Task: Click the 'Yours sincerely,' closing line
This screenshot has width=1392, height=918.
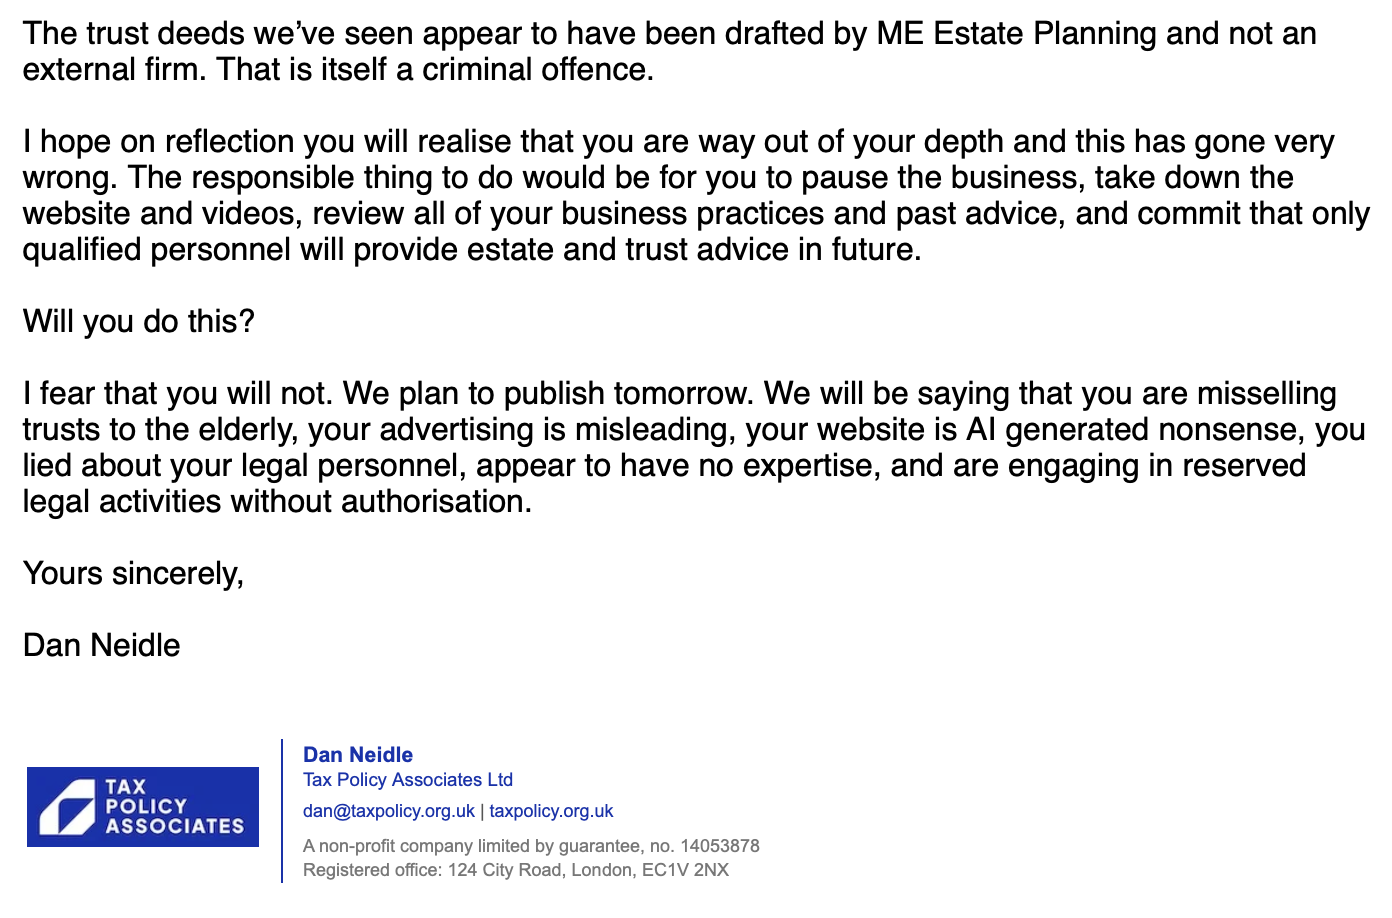Action: coord(133,573)
